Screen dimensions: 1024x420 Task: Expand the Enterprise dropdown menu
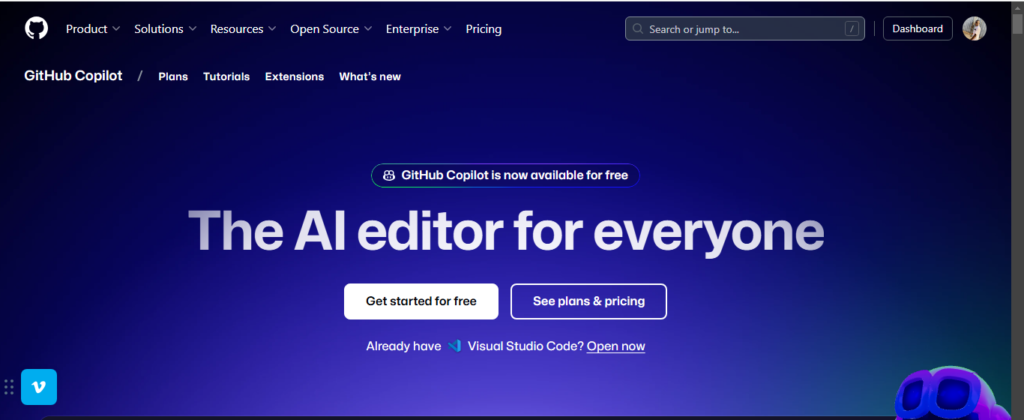pyautogui.click(x=419, y=29)
